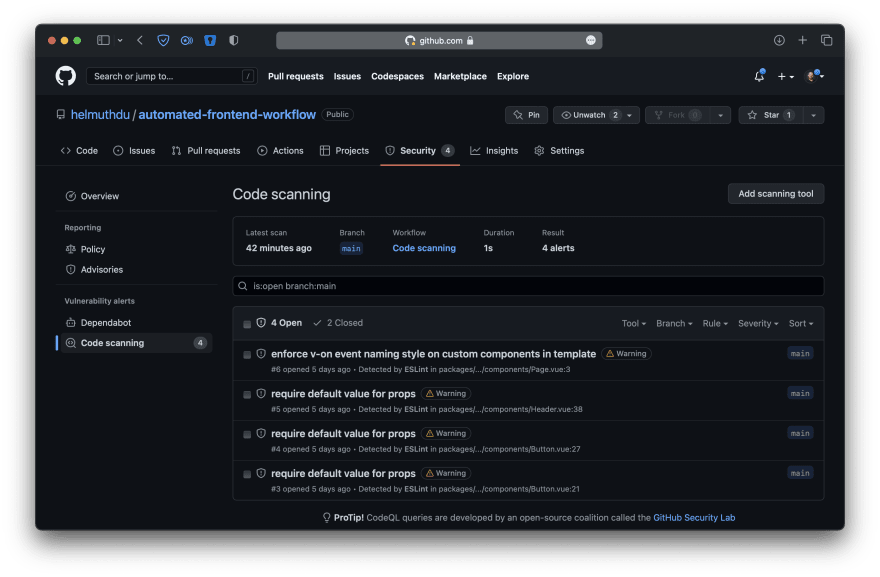Open the Rule filter dropdown
880x577 pixels.
715,323
